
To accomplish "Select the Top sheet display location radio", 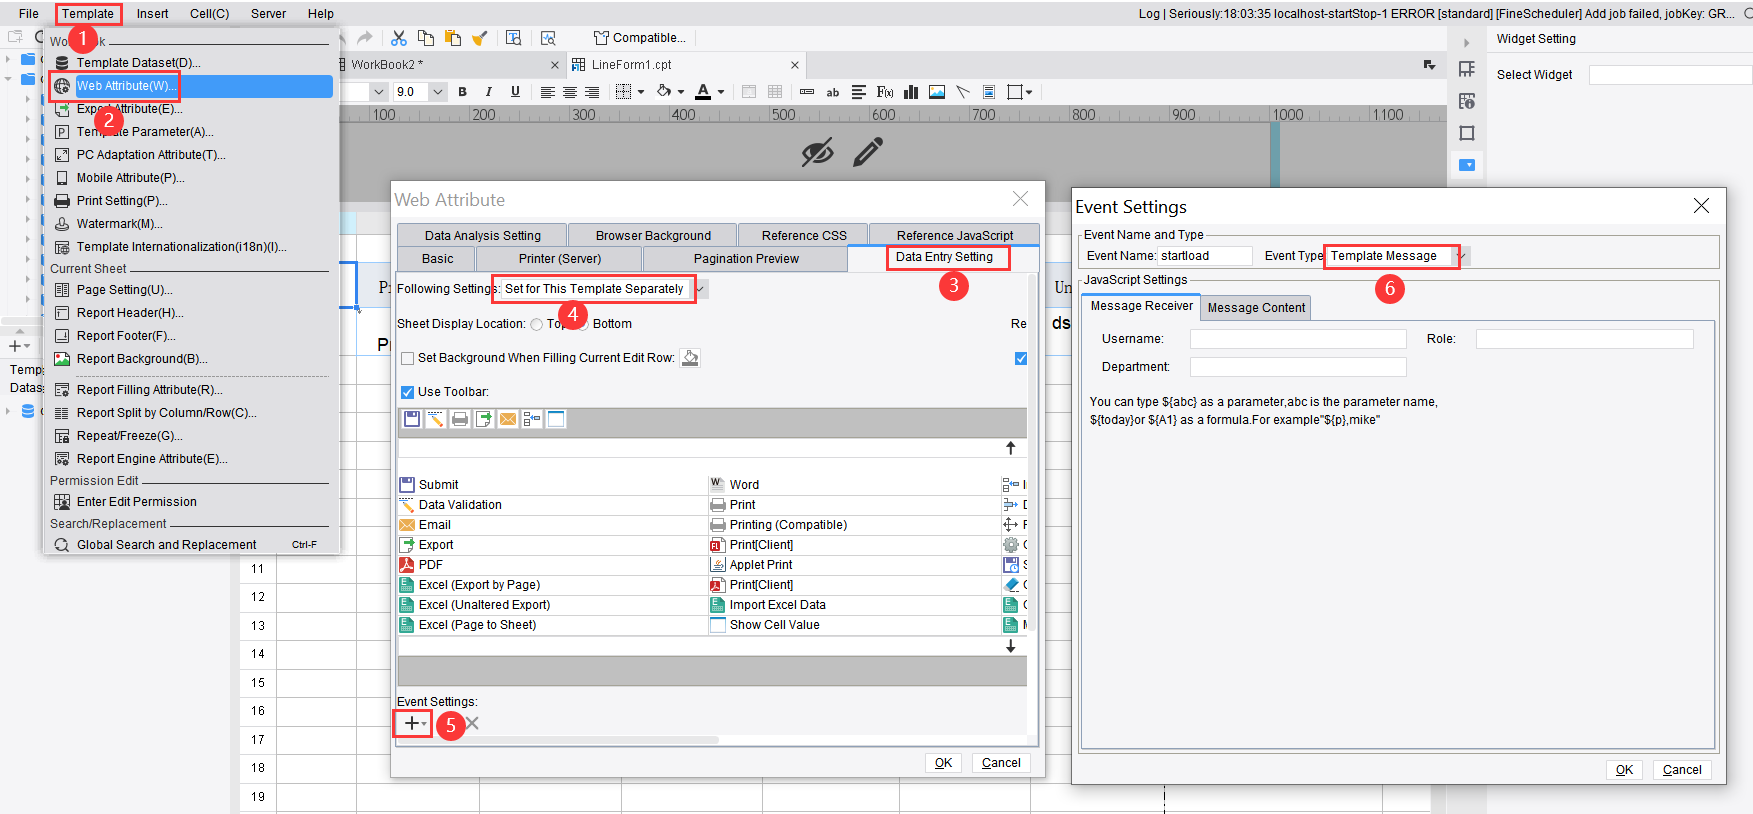I will [537, 324].
